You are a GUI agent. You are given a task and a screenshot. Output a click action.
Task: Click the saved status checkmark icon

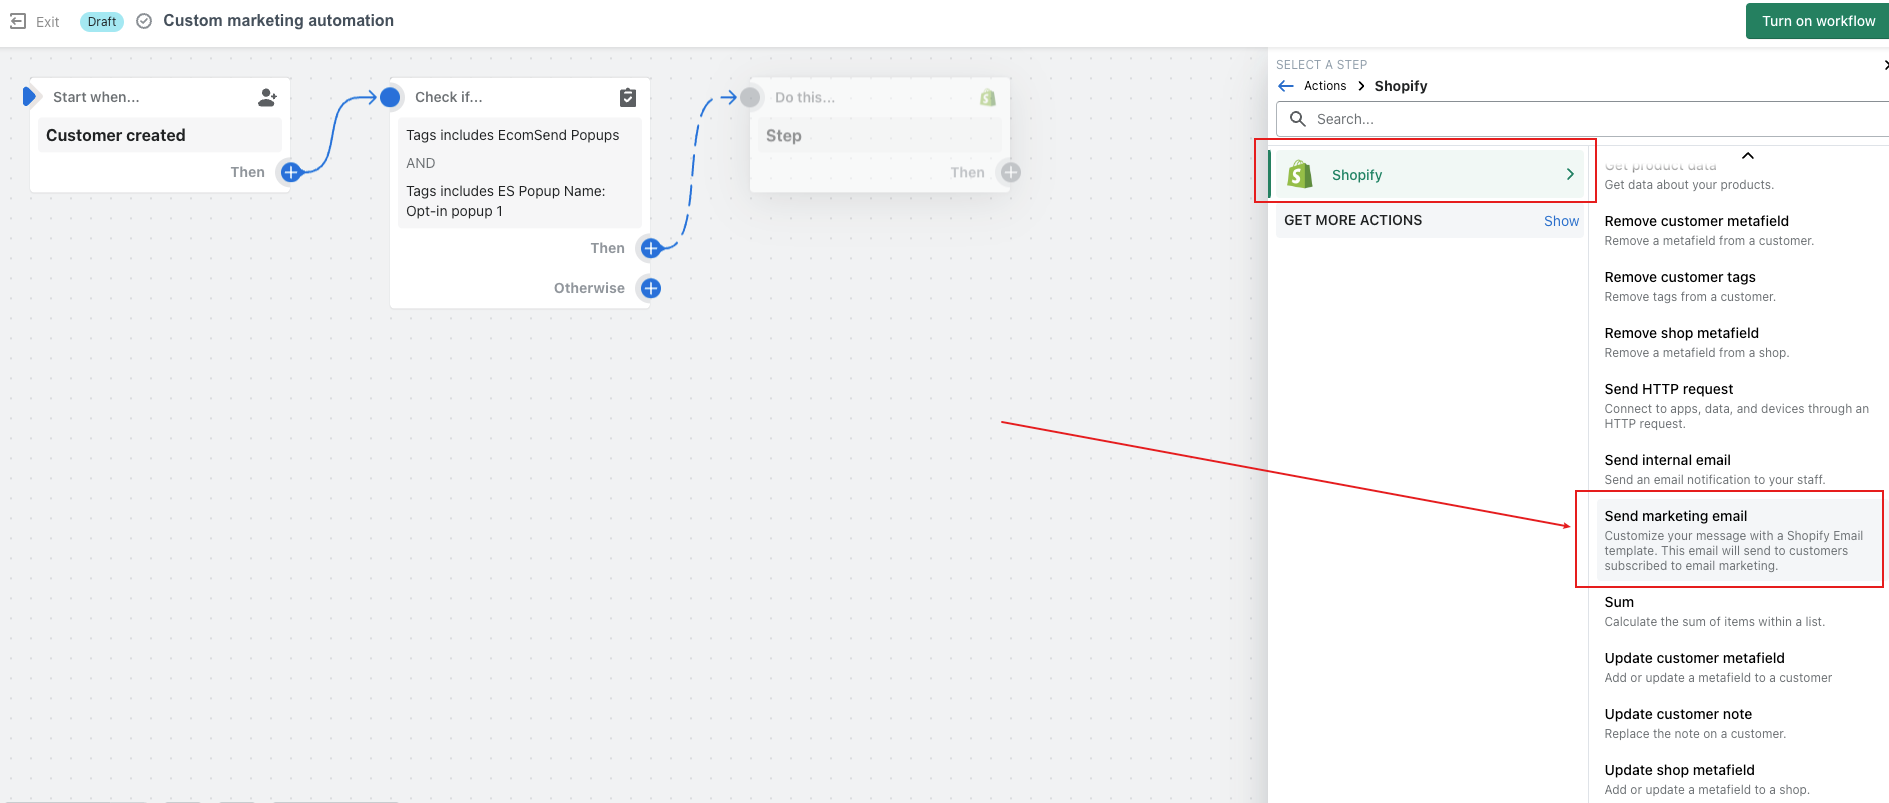tap(144, 21)
